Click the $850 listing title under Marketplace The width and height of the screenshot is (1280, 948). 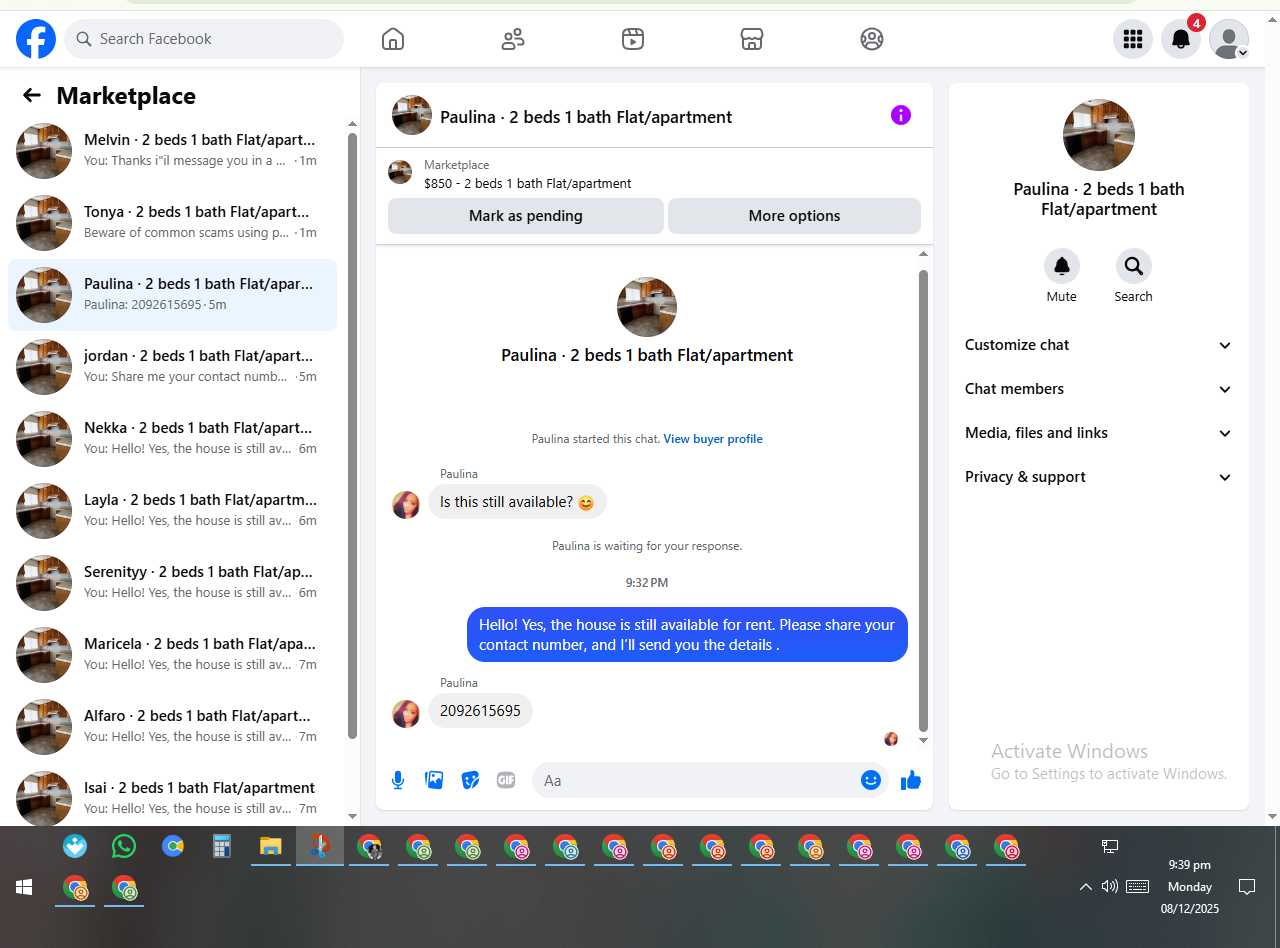(528, 184)
